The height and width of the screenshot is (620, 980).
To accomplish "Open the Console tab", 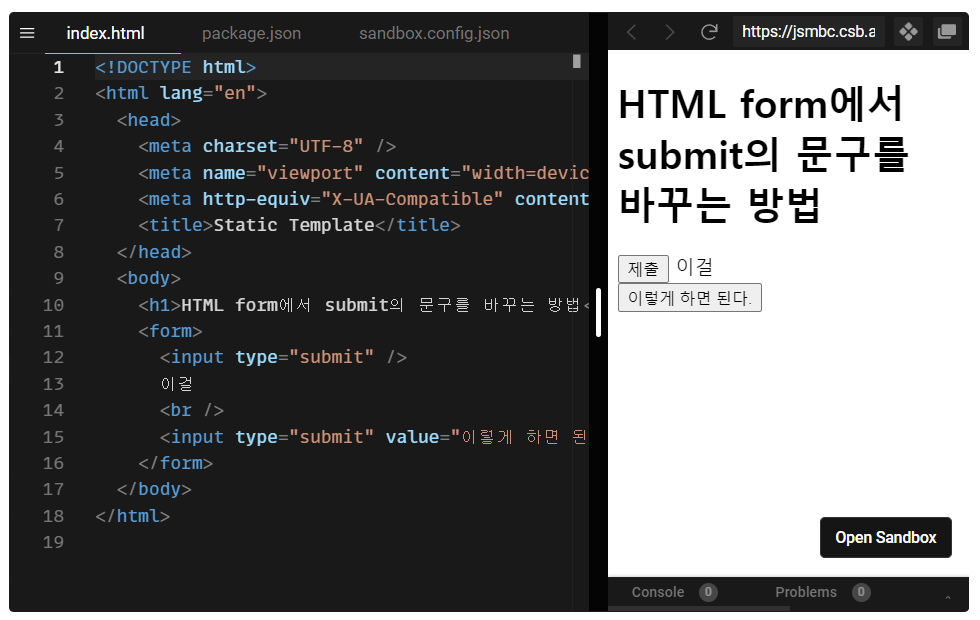I will tap(658, 592).
